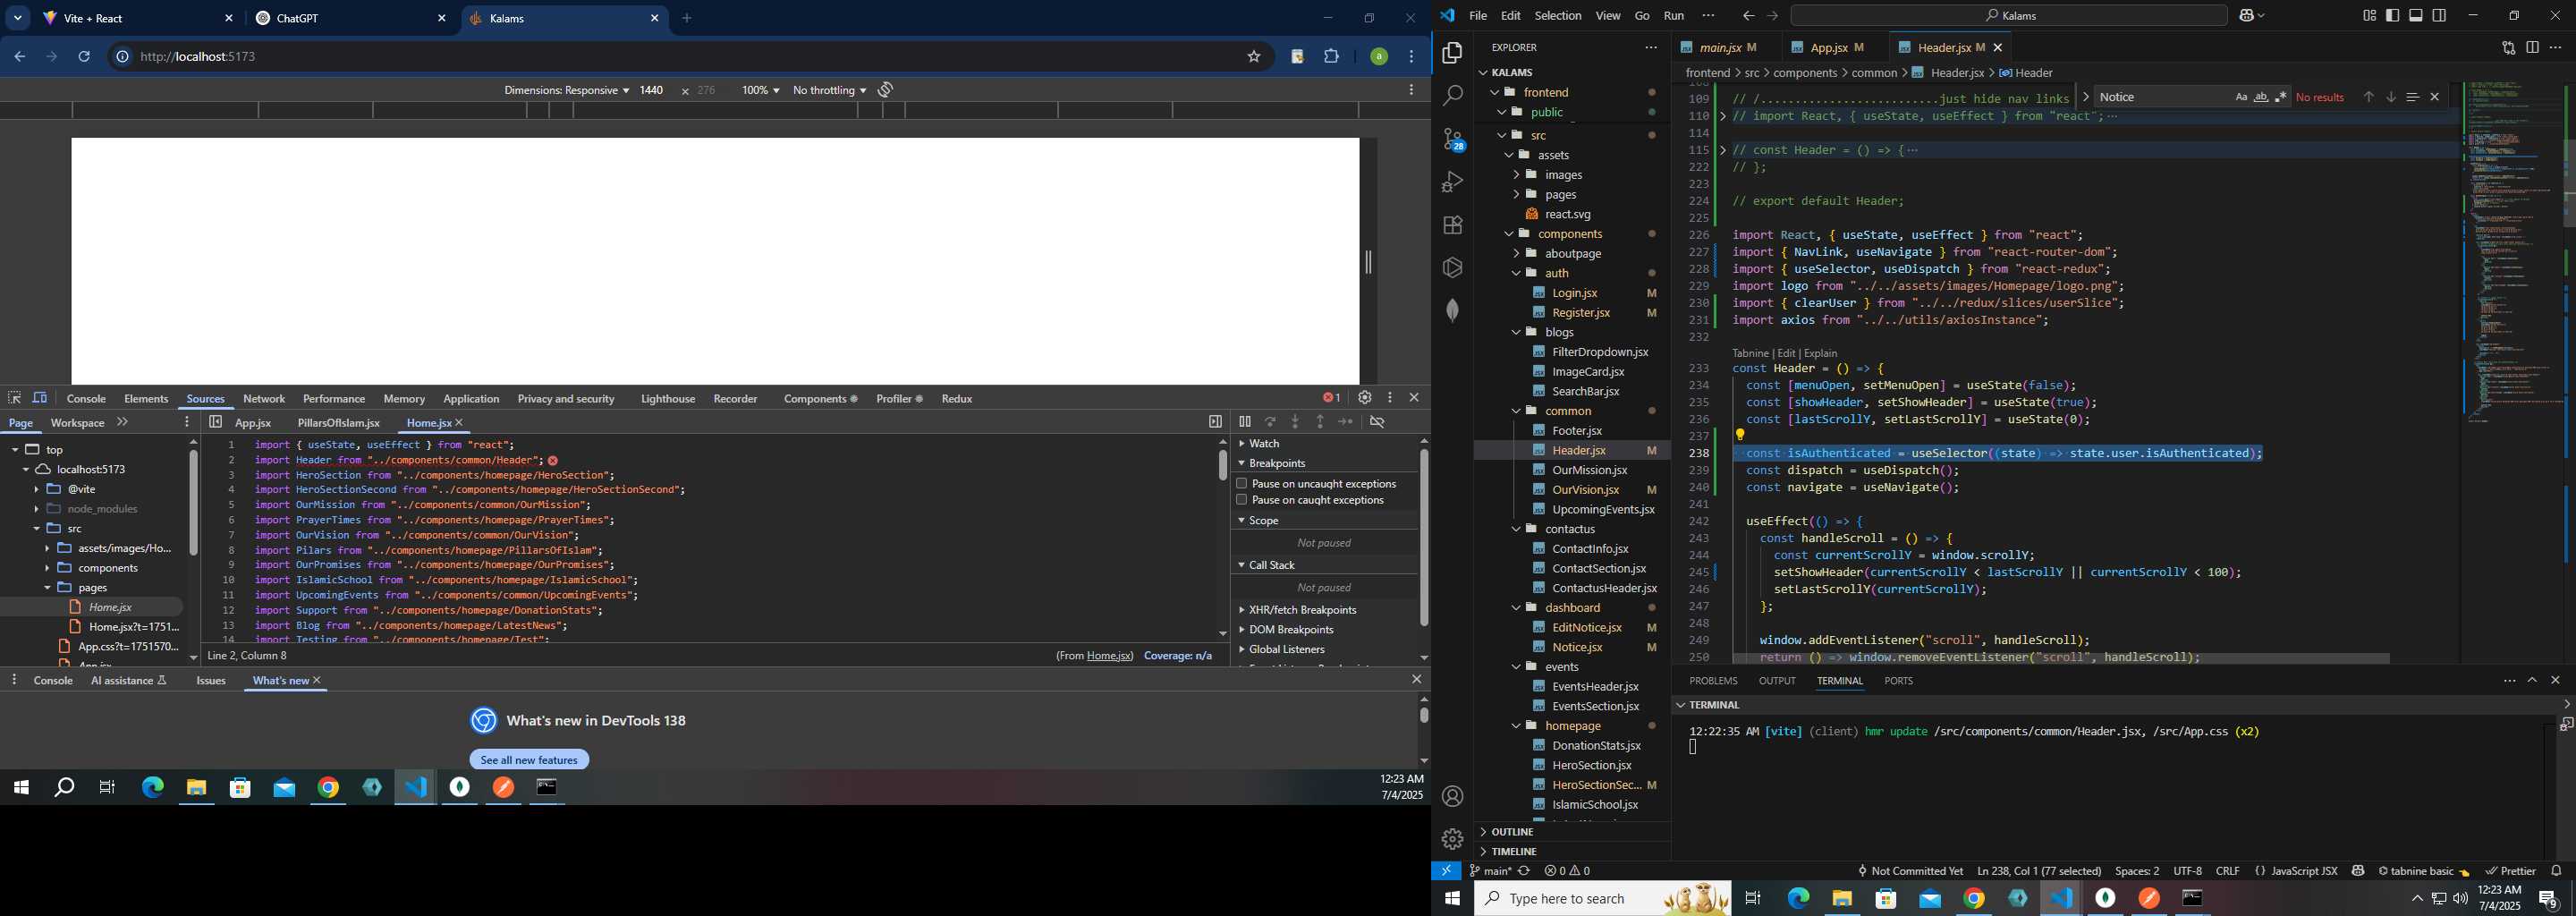Image resolution: width=2576 pixels, height=916 pixels.
Task: Click Prettier in VS Code status bar
Action: 2509,871
